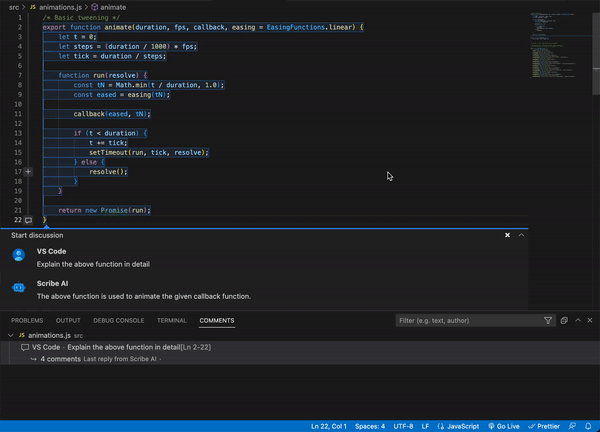The width and height of the screenshot is (600, 432).
Task: Click the VS Code author name in discussion
Action: tap(51, 251)
